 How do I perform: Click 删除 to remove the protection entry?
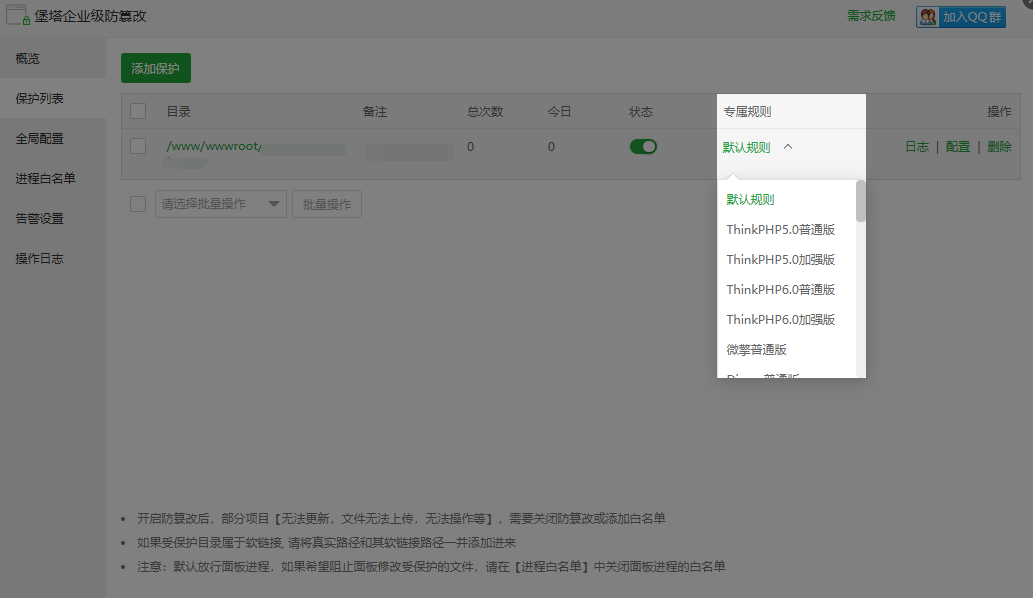[x=997, y=146]
